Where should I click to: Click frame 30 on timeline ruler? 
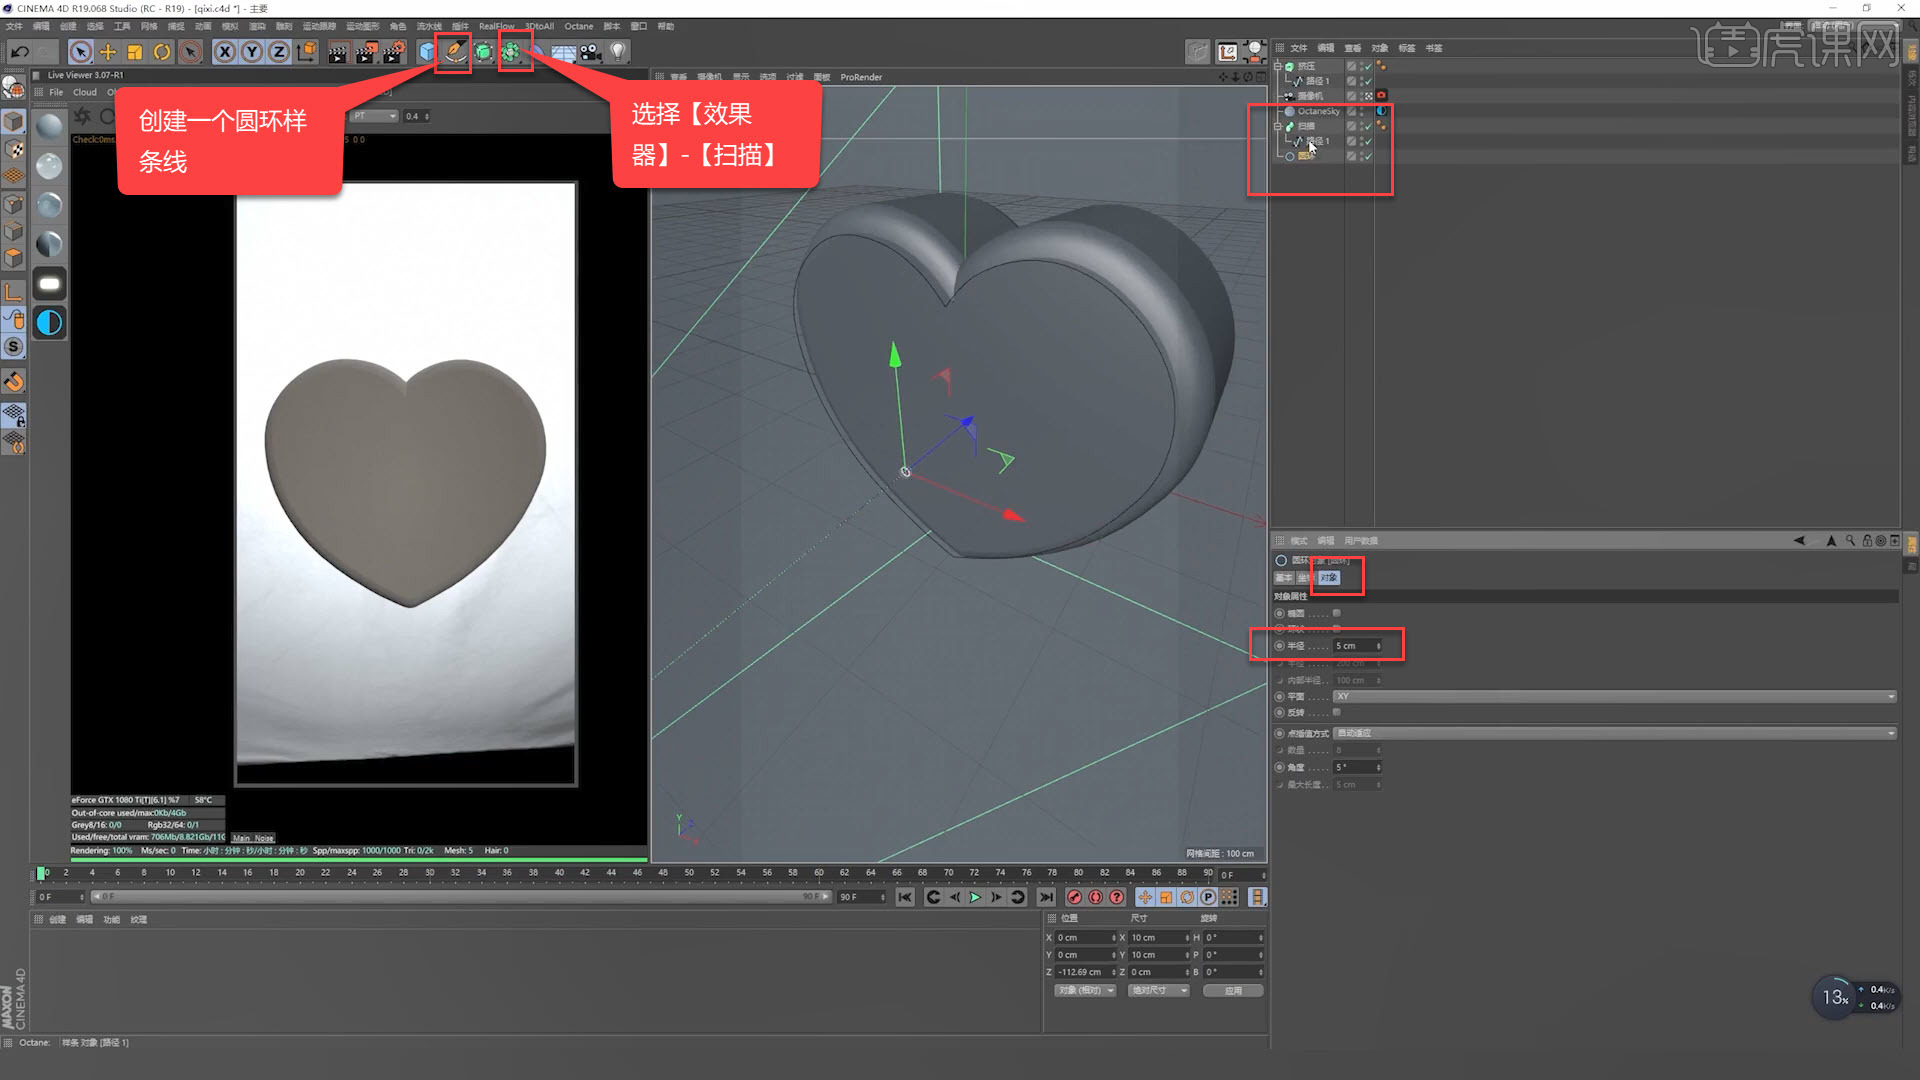click(429, 873)
